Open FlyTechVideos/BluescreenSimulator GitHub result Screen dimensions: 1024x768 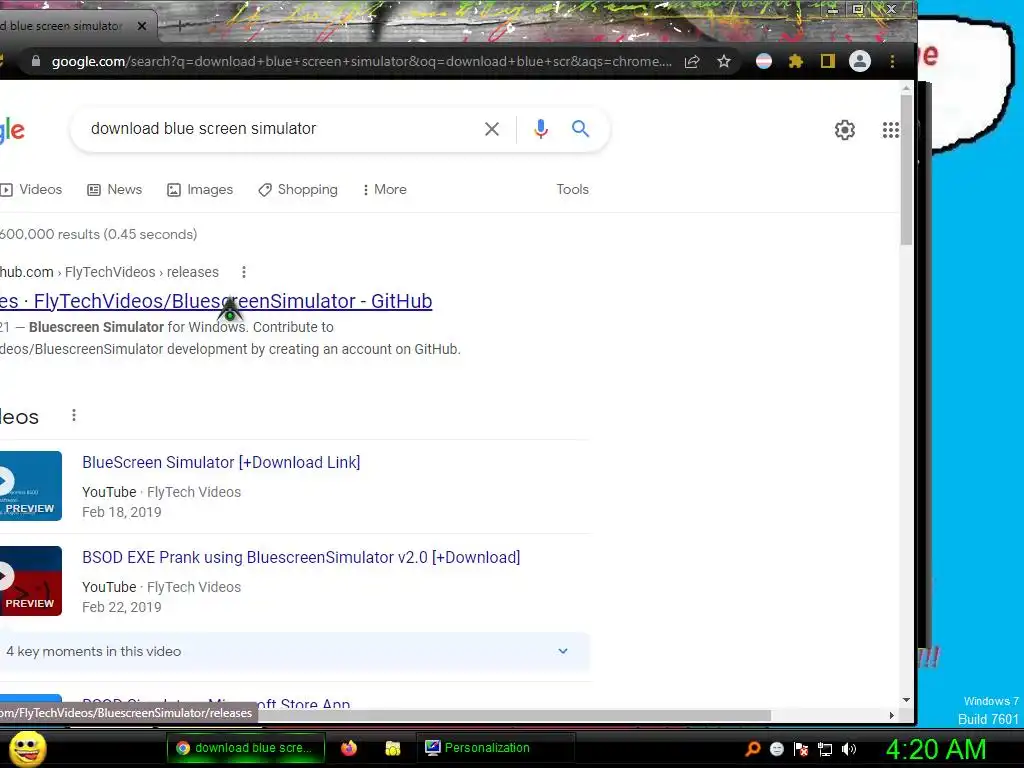[x=216, y=301]
